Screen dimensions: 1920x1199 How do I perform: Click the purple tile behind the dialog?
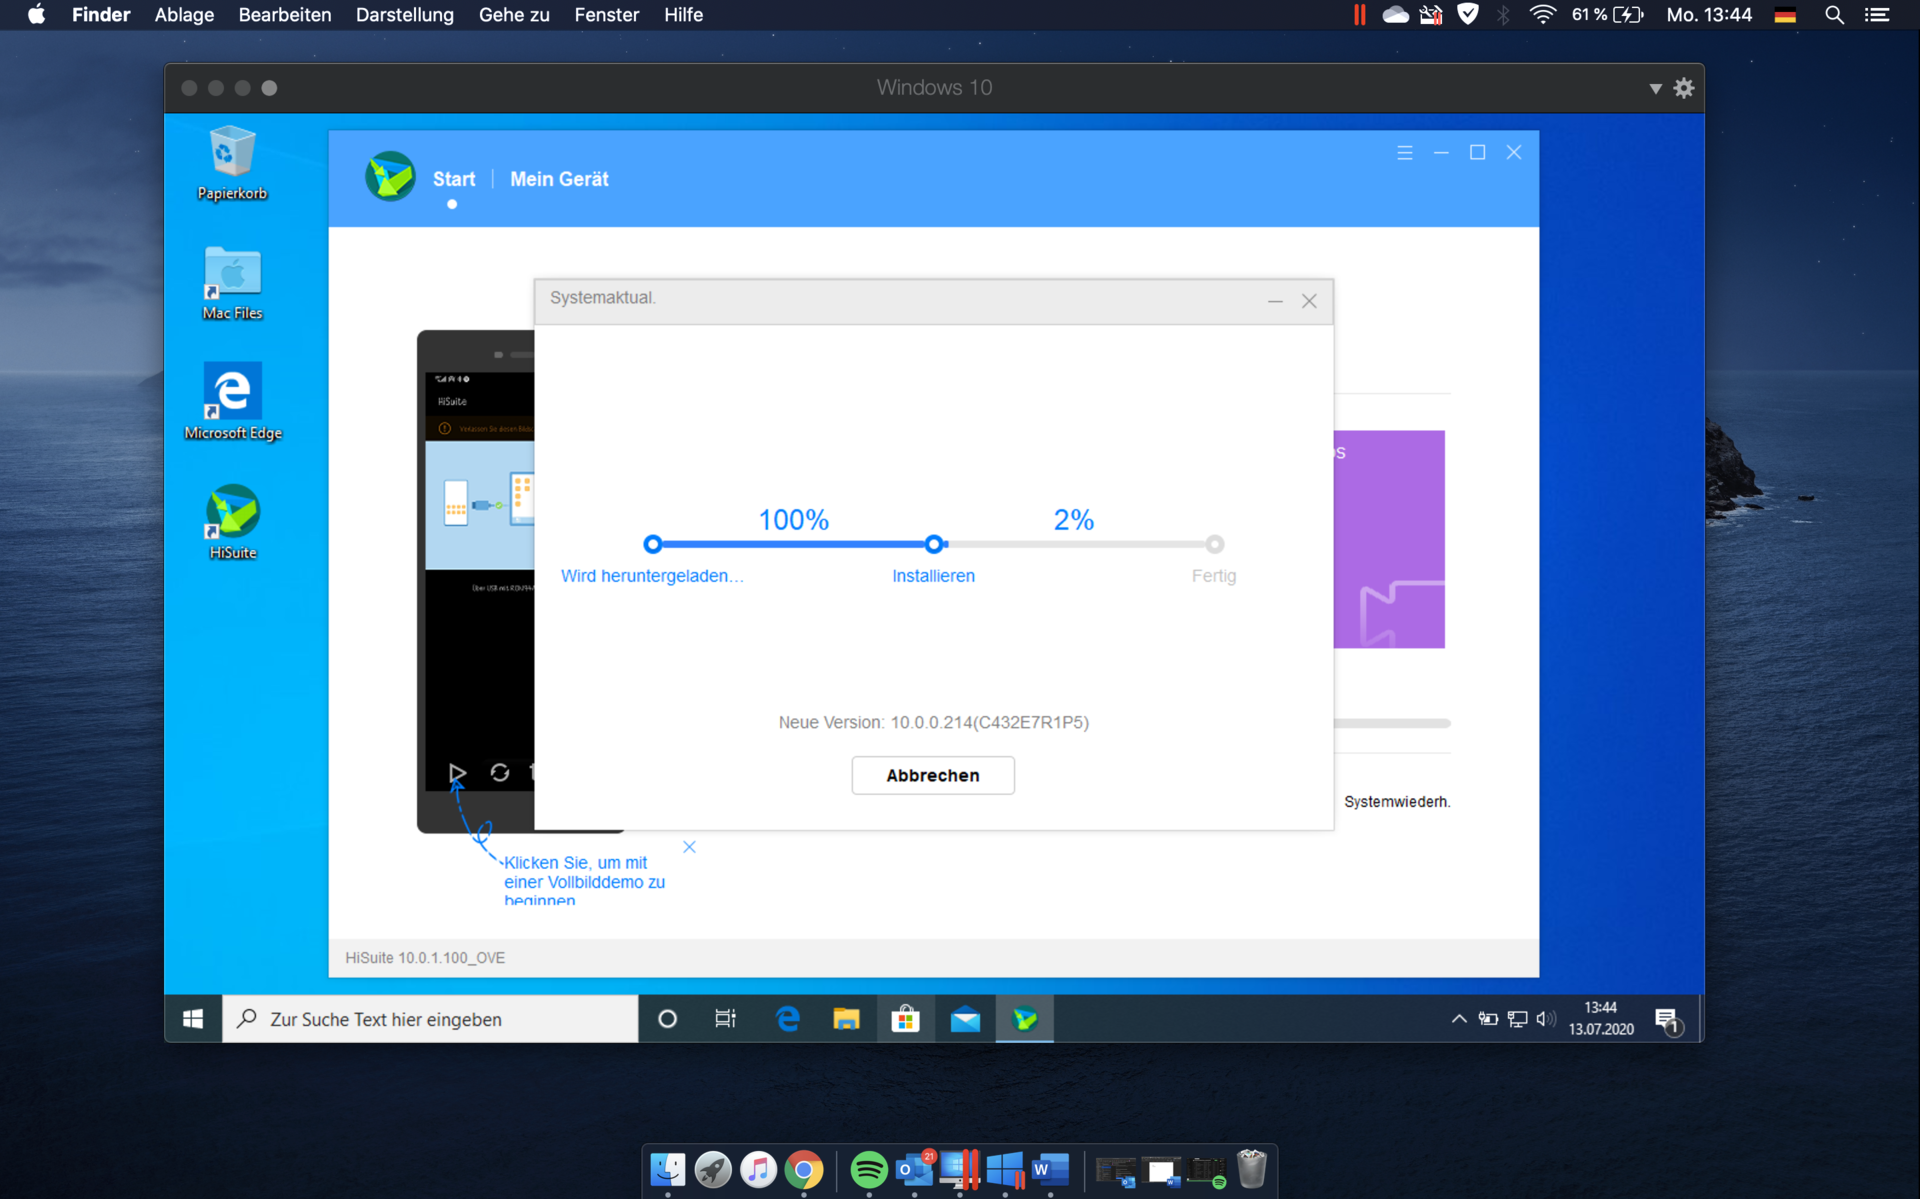click(x=1389, y=539)
